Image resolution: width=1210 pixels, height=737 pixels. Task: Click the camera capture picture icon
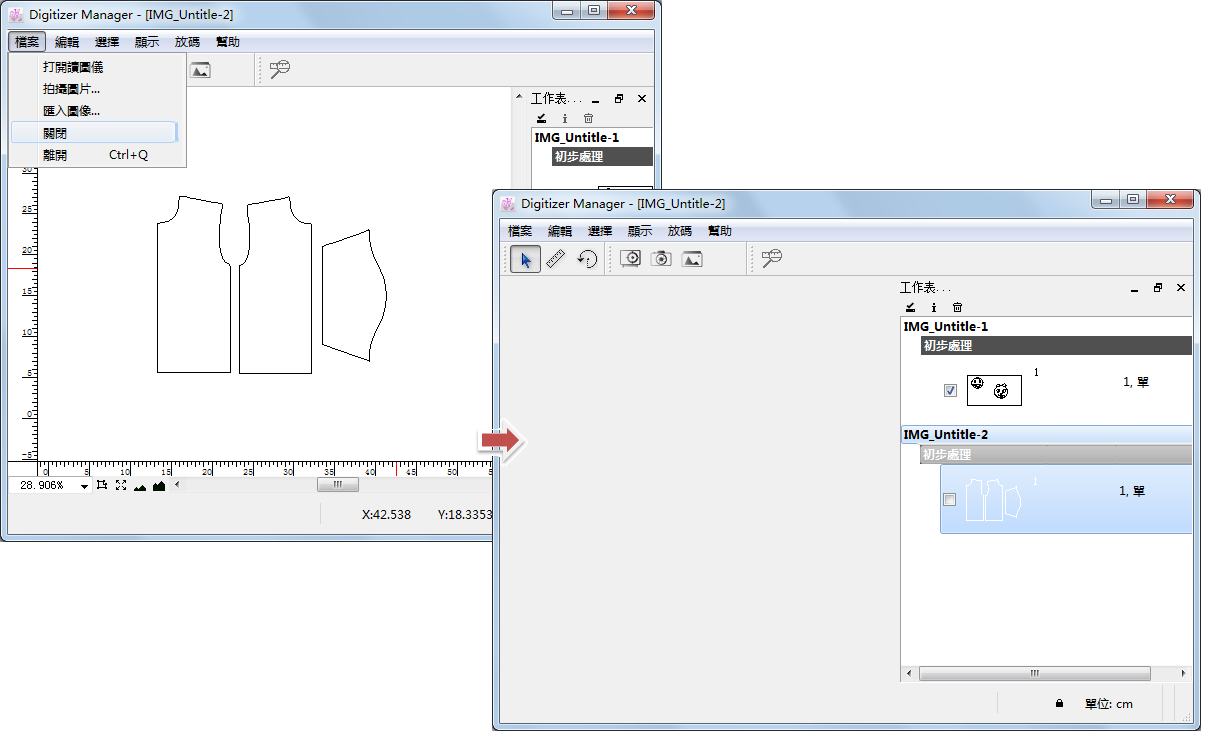(661, 259)
